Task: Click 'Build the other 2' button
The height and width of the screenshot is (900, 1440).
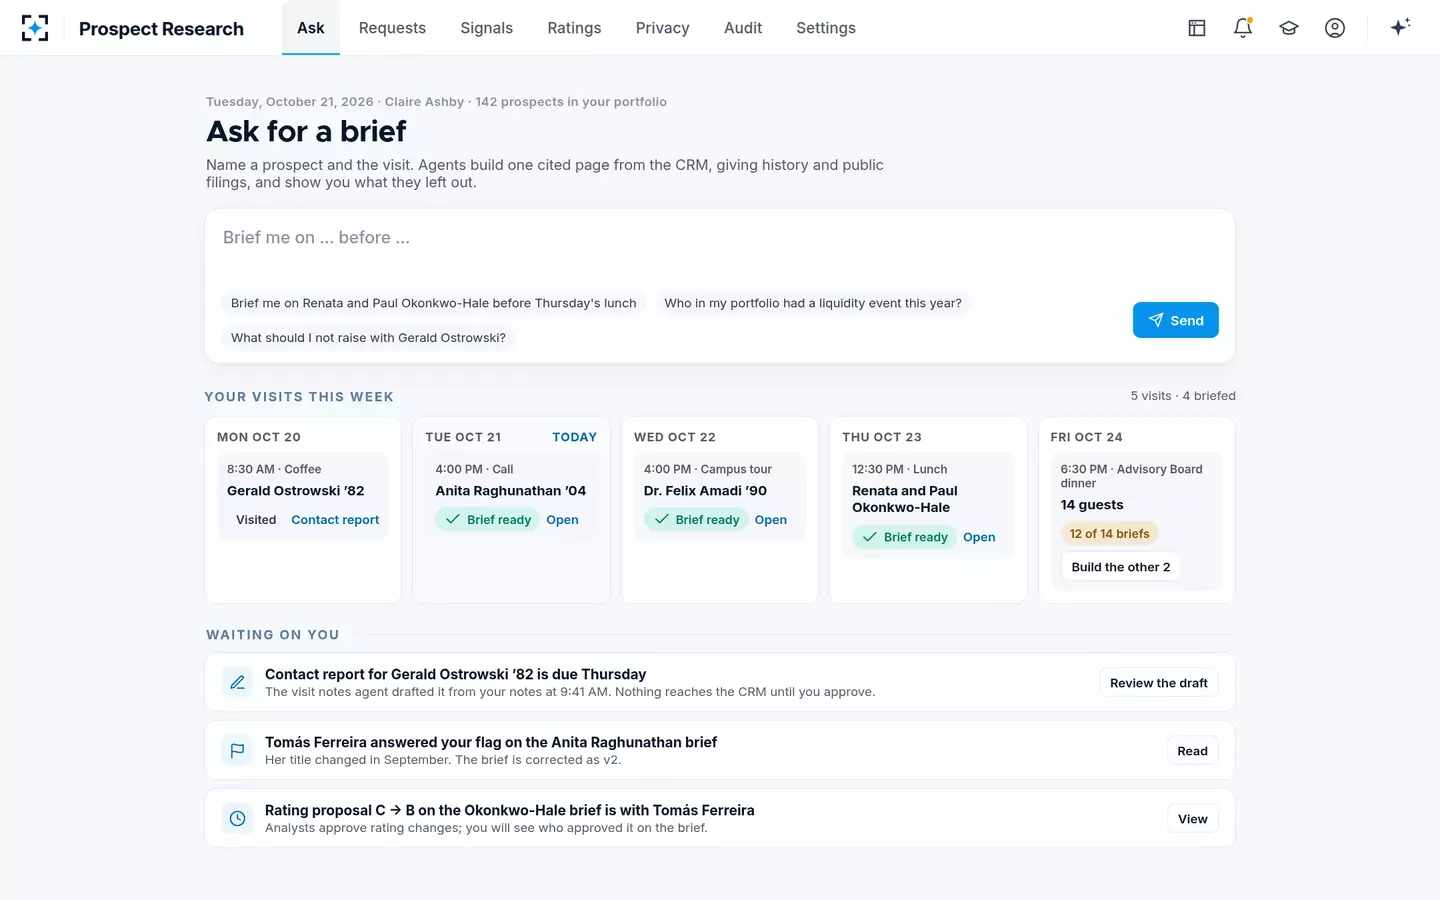Action: click(1121, 567)
